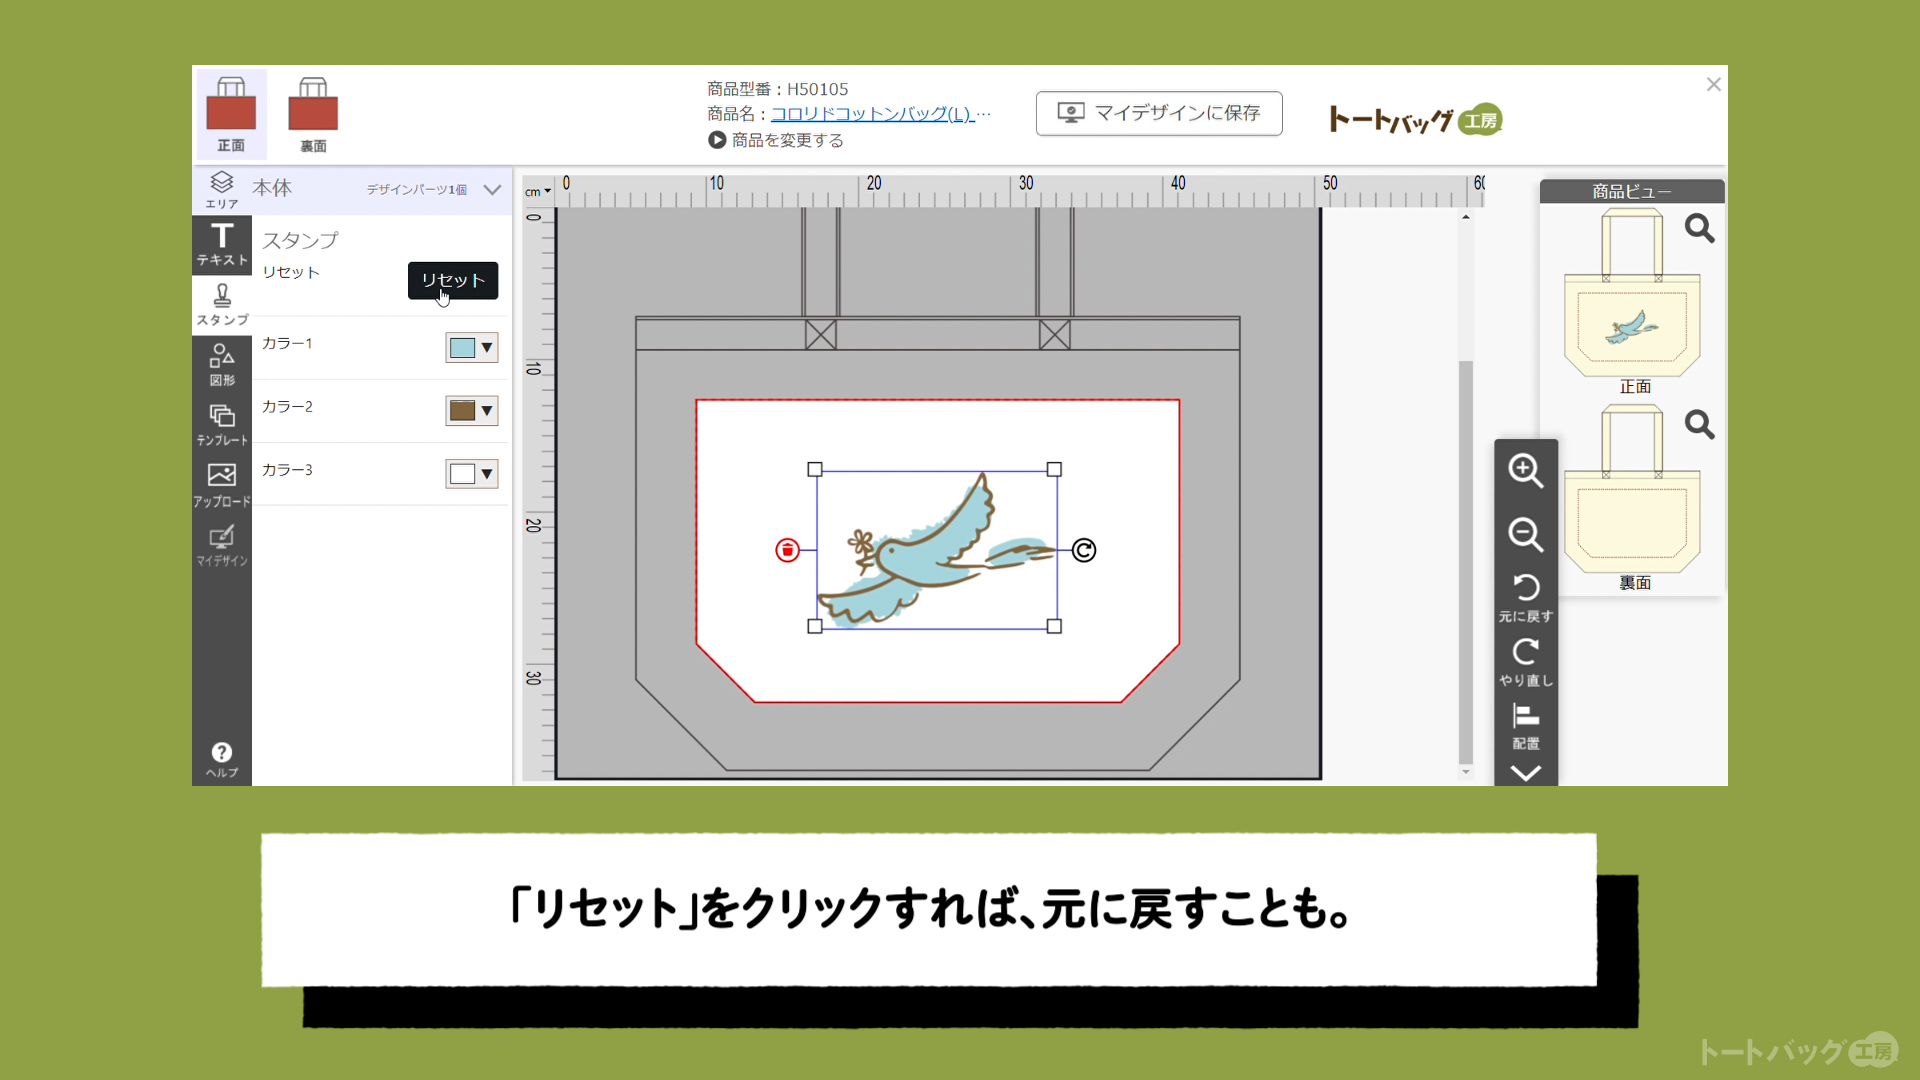The image size is (1920, 1080).
Task: Open the テンプレート templates tool
Action: 222,425
